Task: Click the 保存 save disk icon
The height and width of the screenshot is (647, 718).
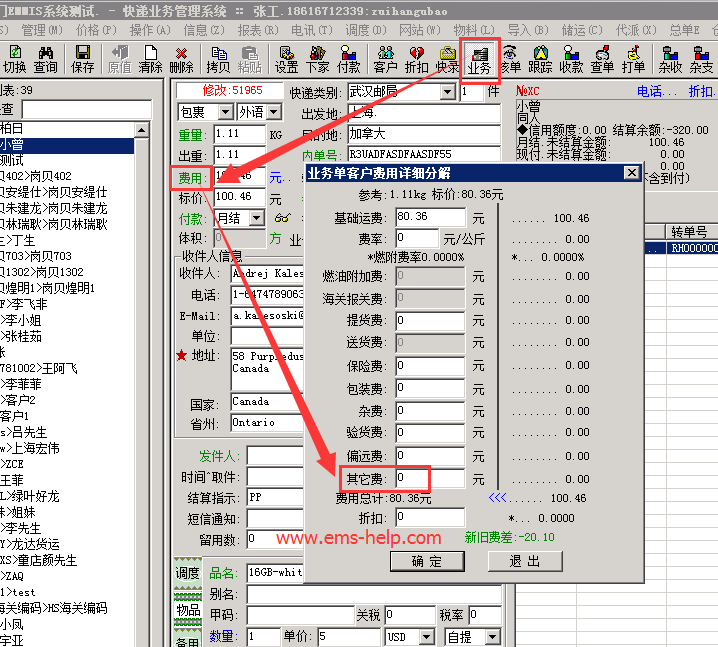Action: click(82, 60)
